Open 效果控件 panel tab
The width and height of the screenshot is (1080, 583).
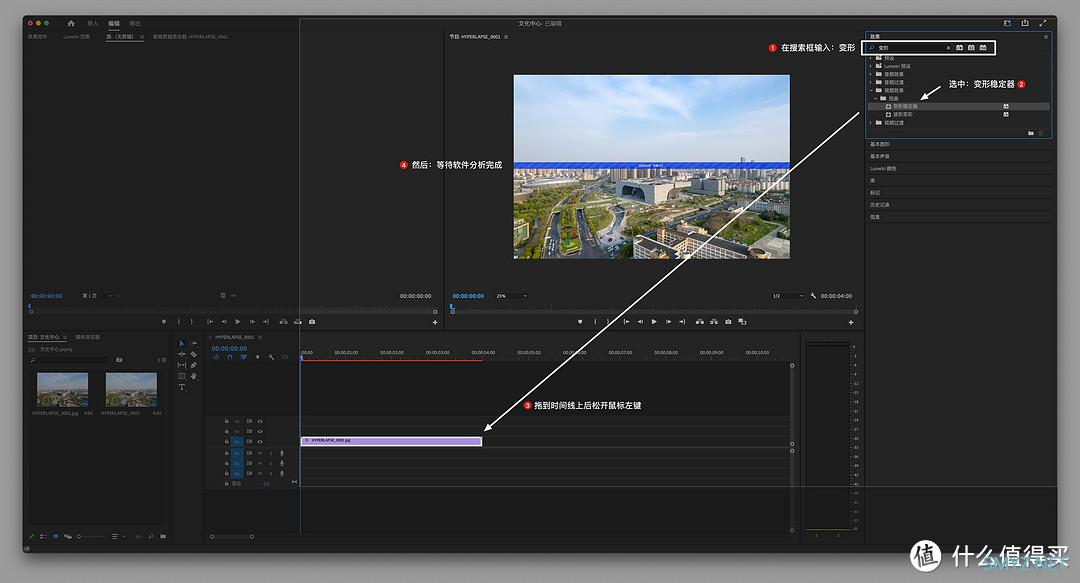(x=37, y=37)
